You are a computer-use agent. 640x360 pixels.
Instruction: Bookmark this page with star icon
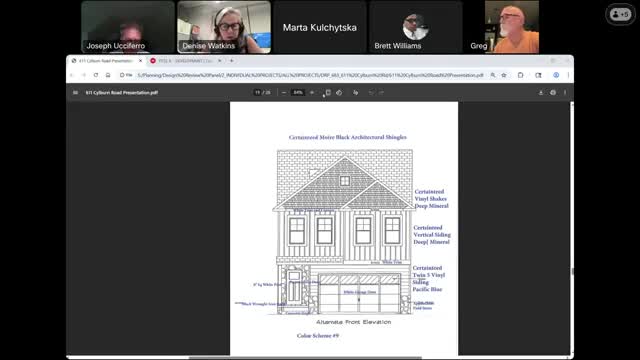tap(504, 75)
